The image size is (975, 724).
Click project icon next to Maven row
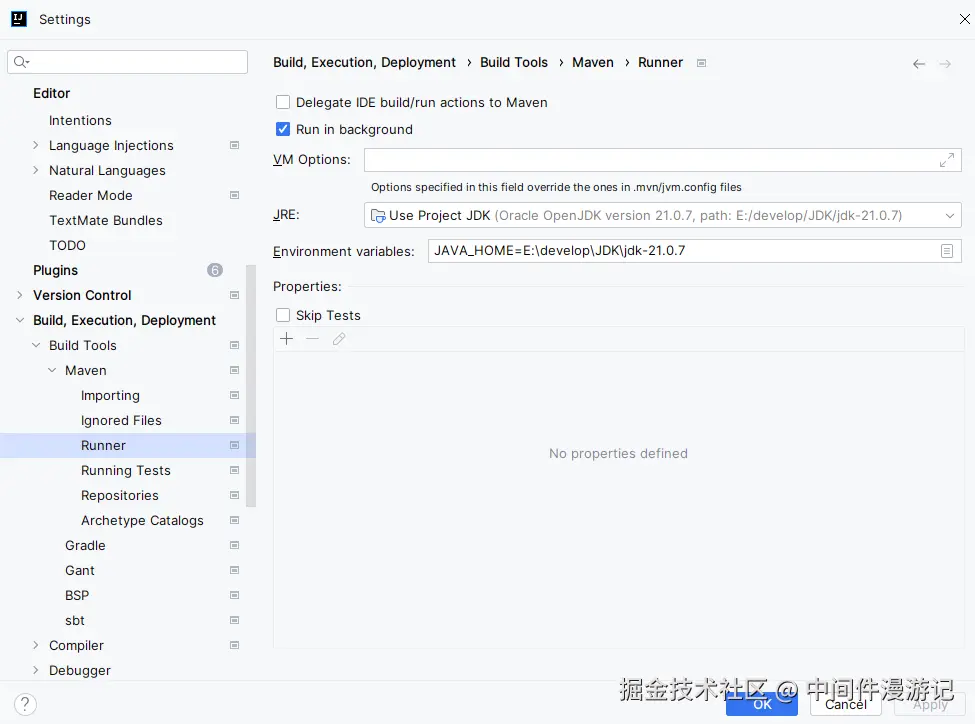pos(234,370)
